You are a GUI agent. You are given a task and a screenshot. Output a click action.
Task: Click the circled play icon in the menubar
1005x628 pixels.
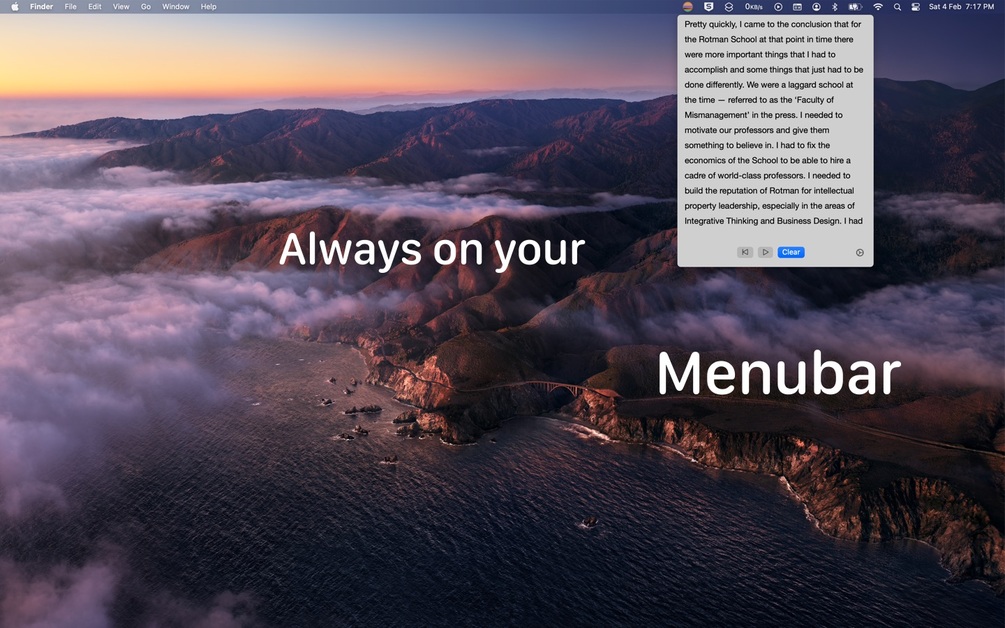tap(777, 6)
